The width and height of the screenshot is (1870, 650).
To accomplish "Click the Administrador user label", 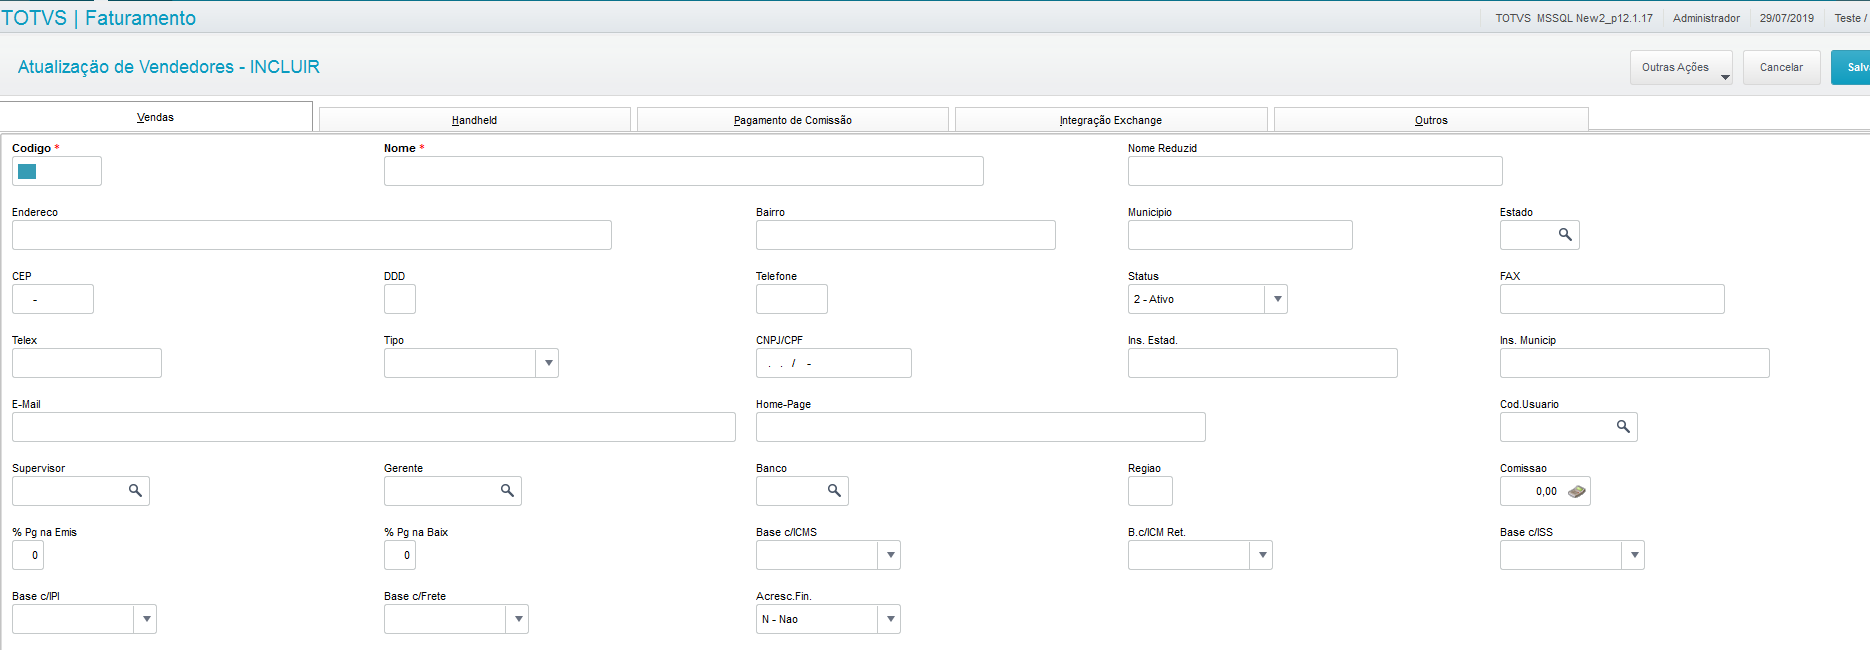I will [x=1706, y=18].
